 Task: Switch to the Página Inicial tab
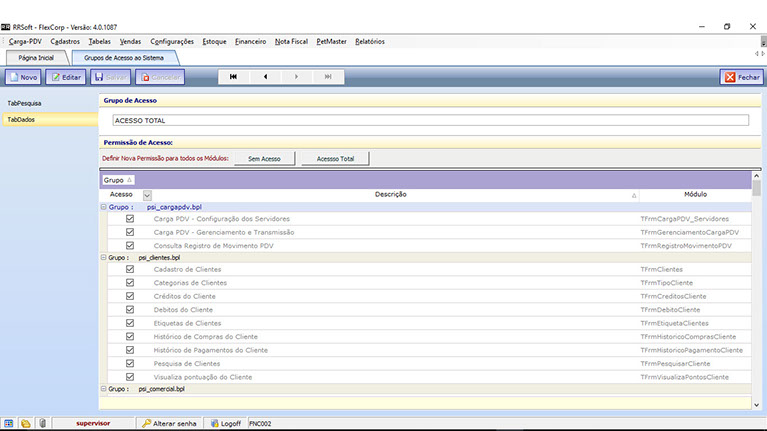pyautogui.click(x=34, y=58)
